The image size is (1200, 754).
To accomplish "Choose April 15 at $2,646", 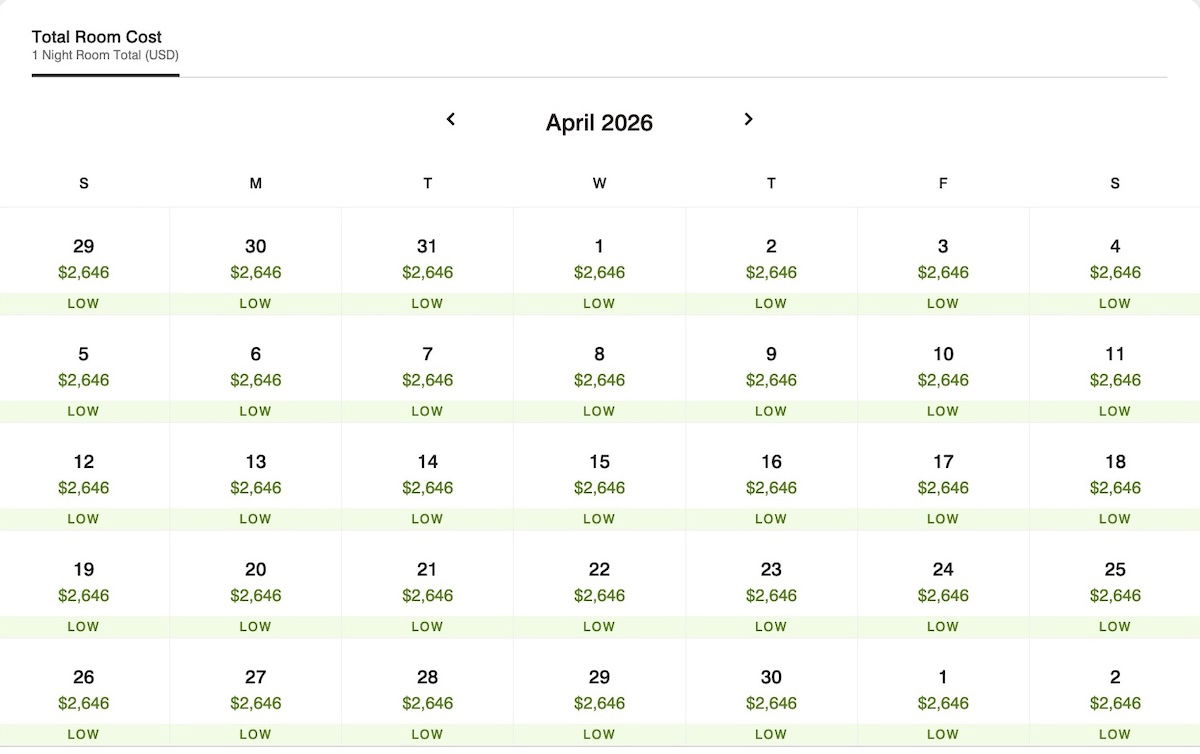I will [x=599, y=477].
